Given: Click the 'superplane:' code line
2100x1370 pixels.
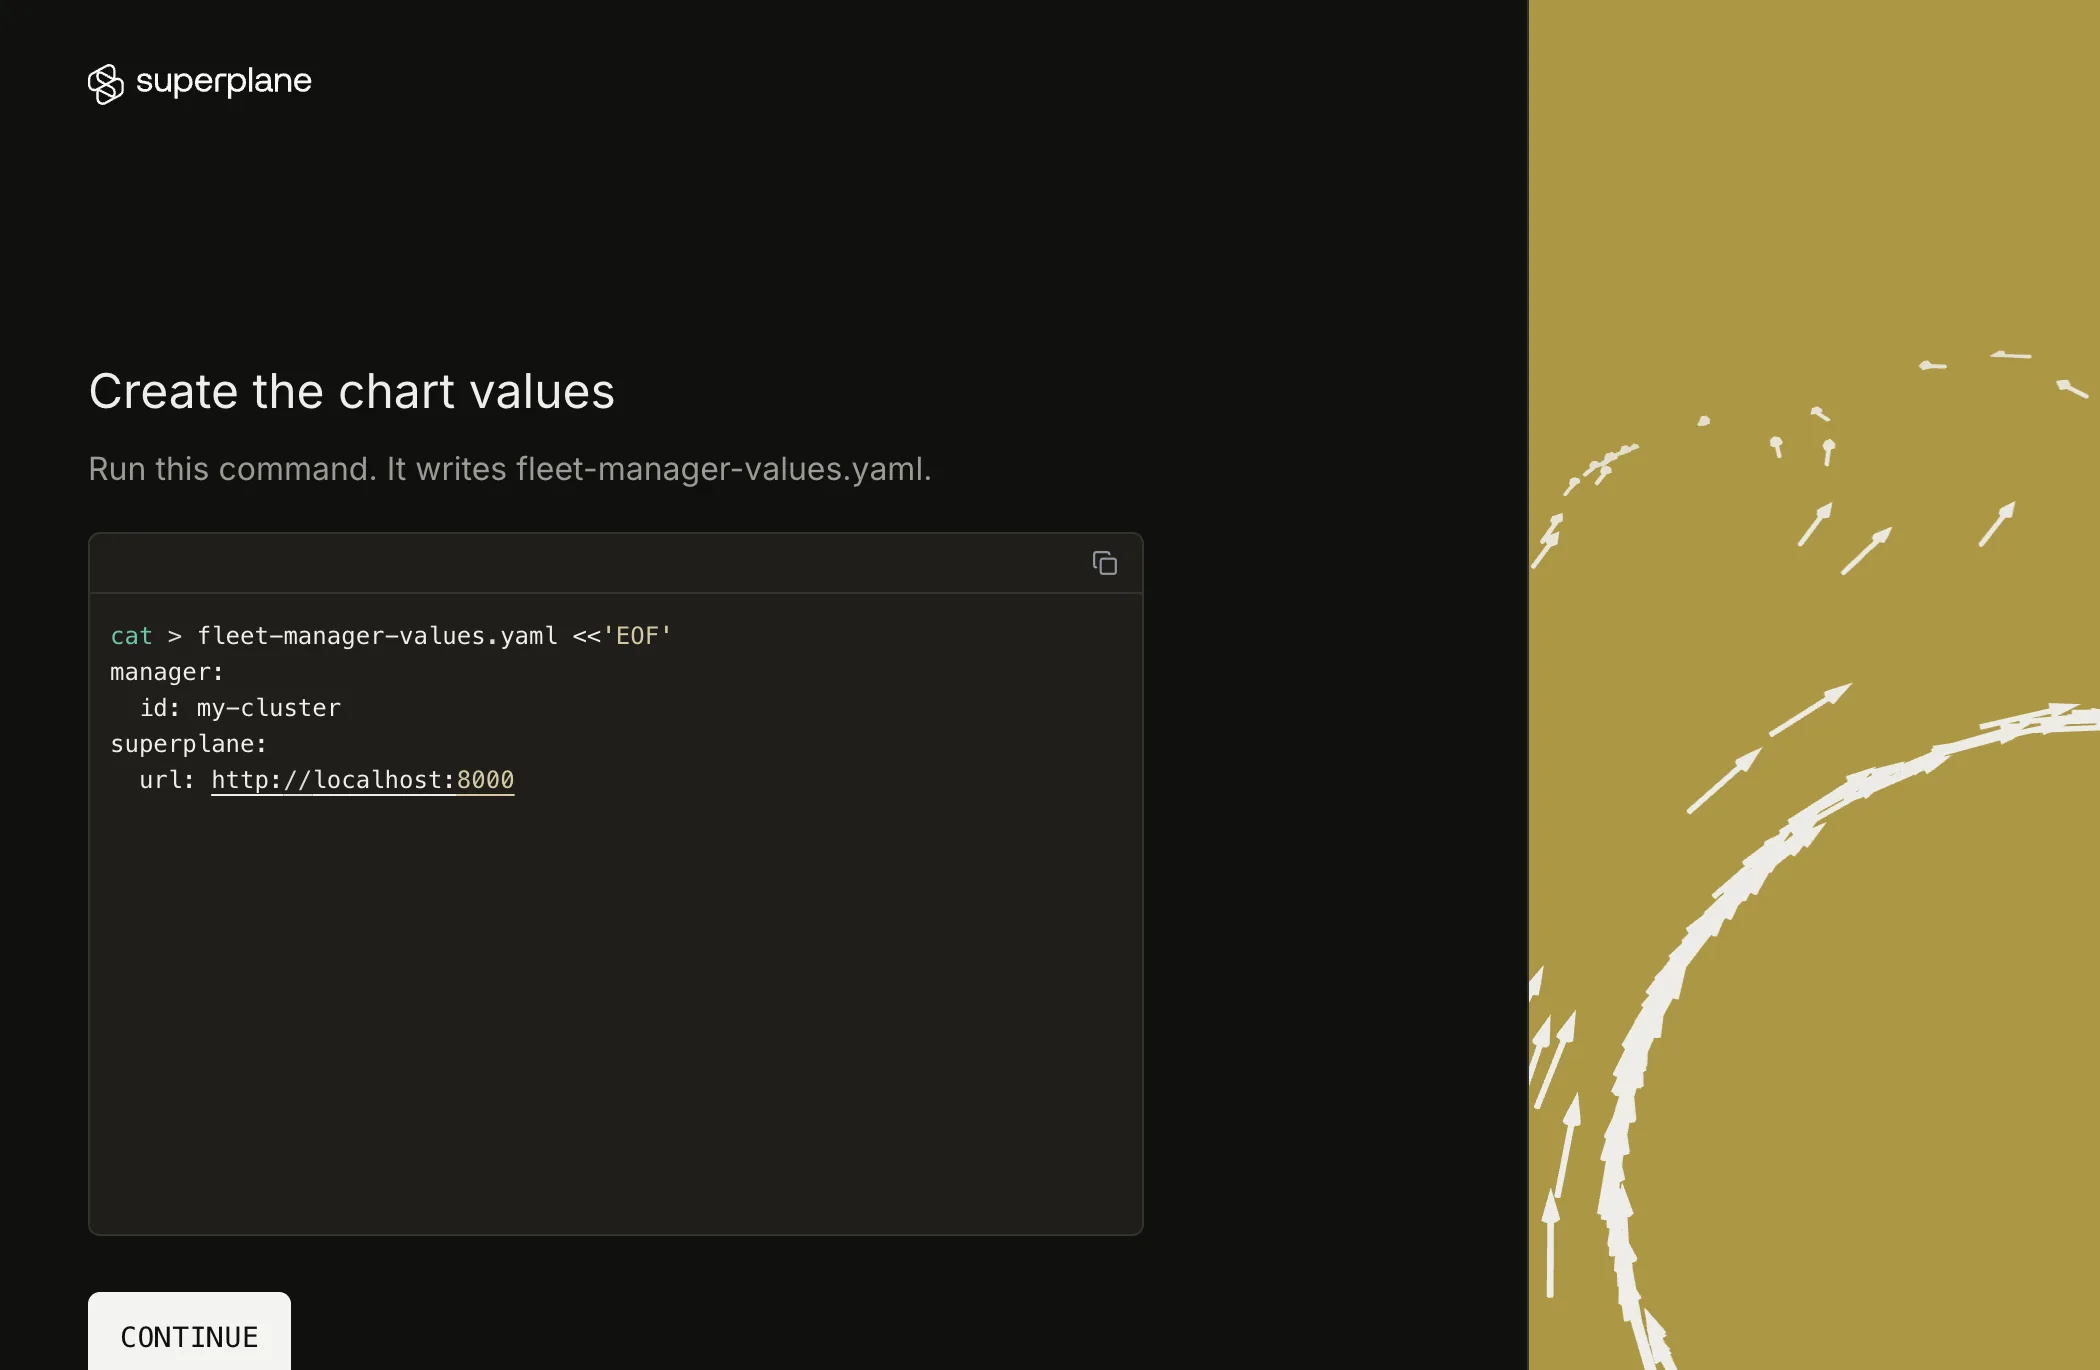Looking at the screenshot, I should 189,744.
